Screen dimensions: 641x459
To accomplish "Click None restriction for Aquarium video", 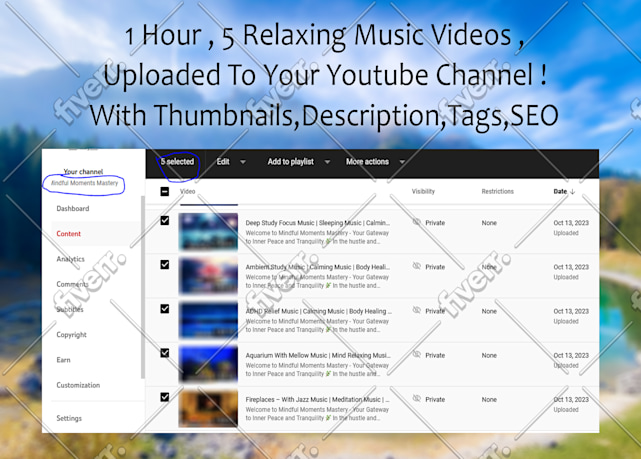I will coord(489,355).
